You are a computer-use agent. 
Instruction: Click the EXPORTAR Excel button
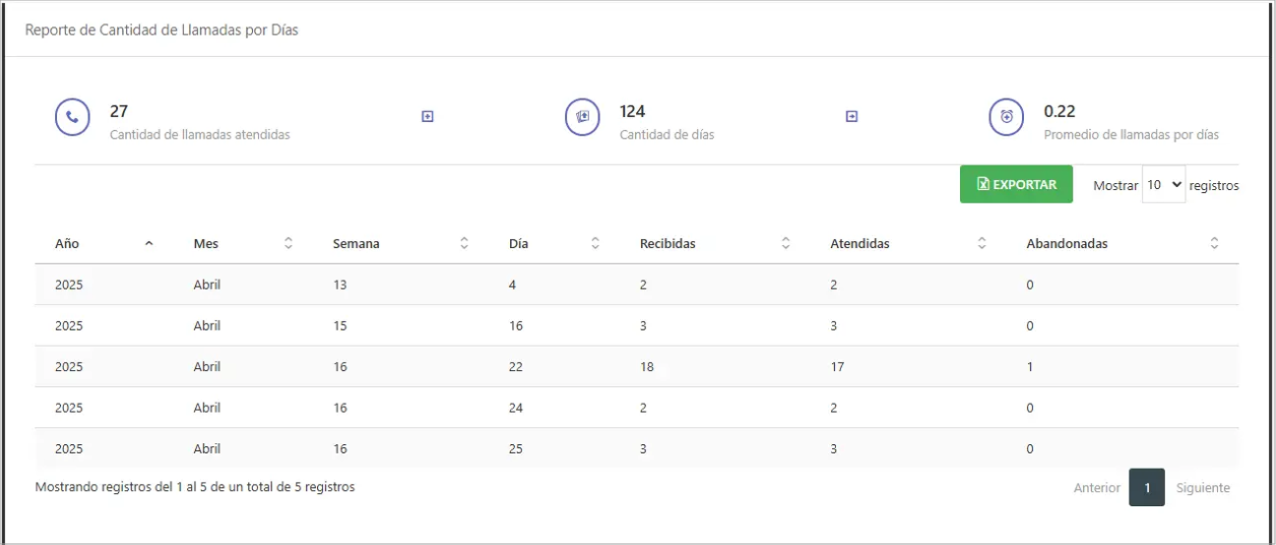point(1015,185)
